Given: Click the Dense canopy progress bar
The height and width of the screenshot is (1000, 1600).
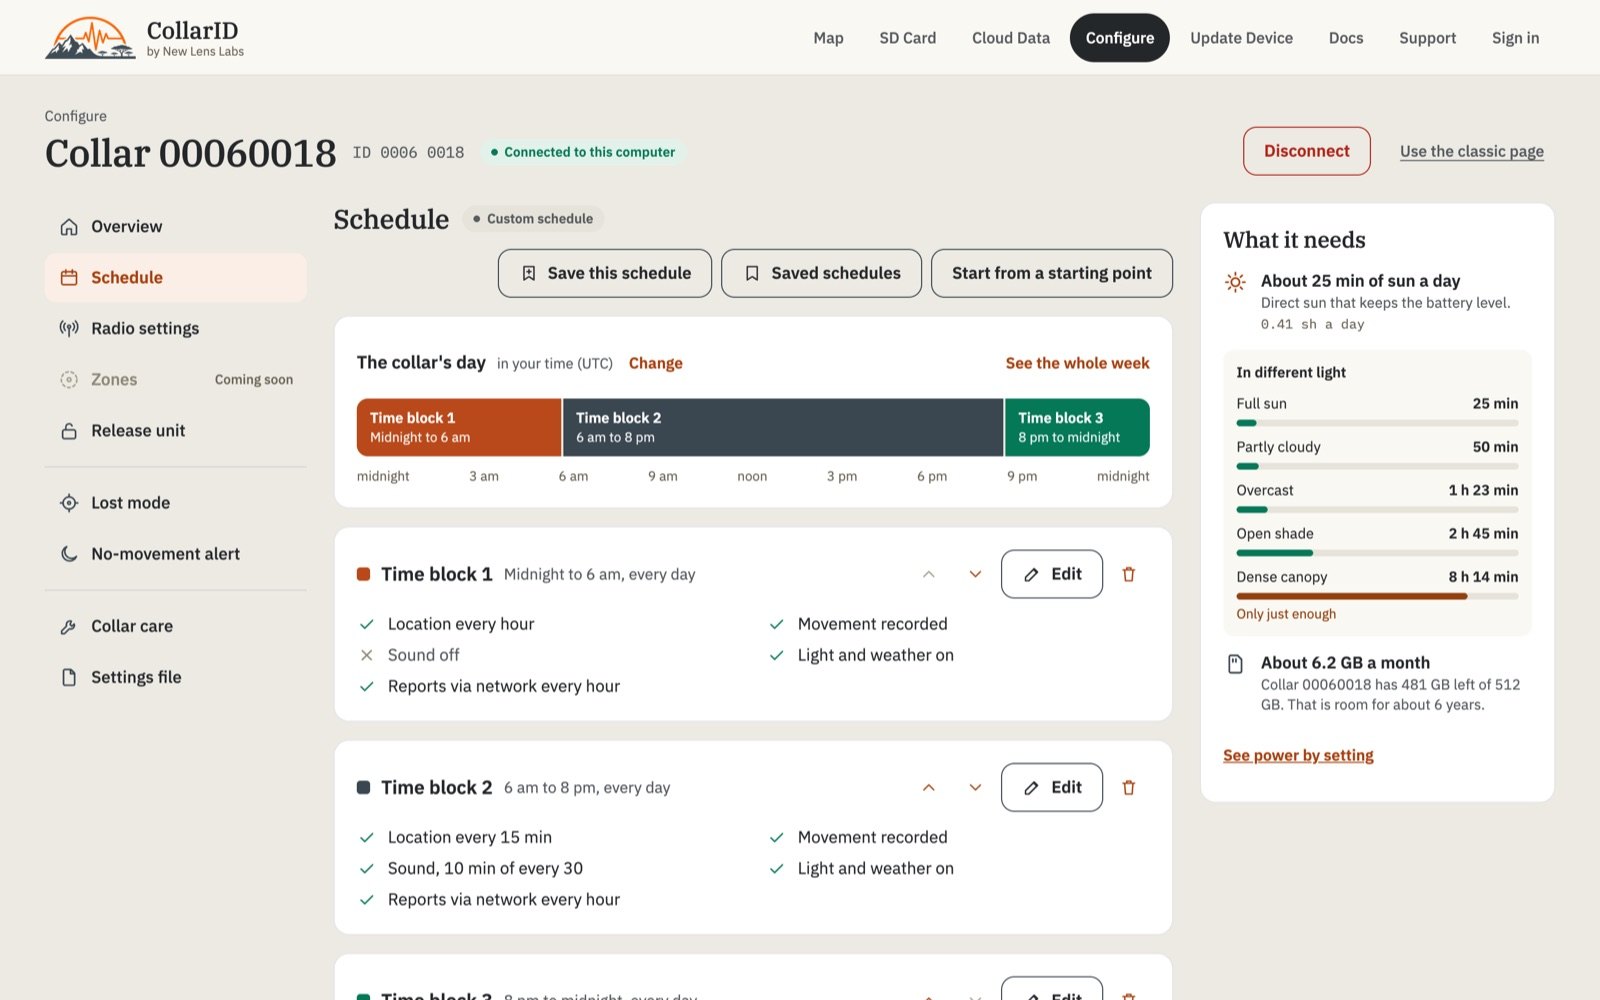Looking at the screenshot, I should pyautogui.click(x=1377, y=596).
